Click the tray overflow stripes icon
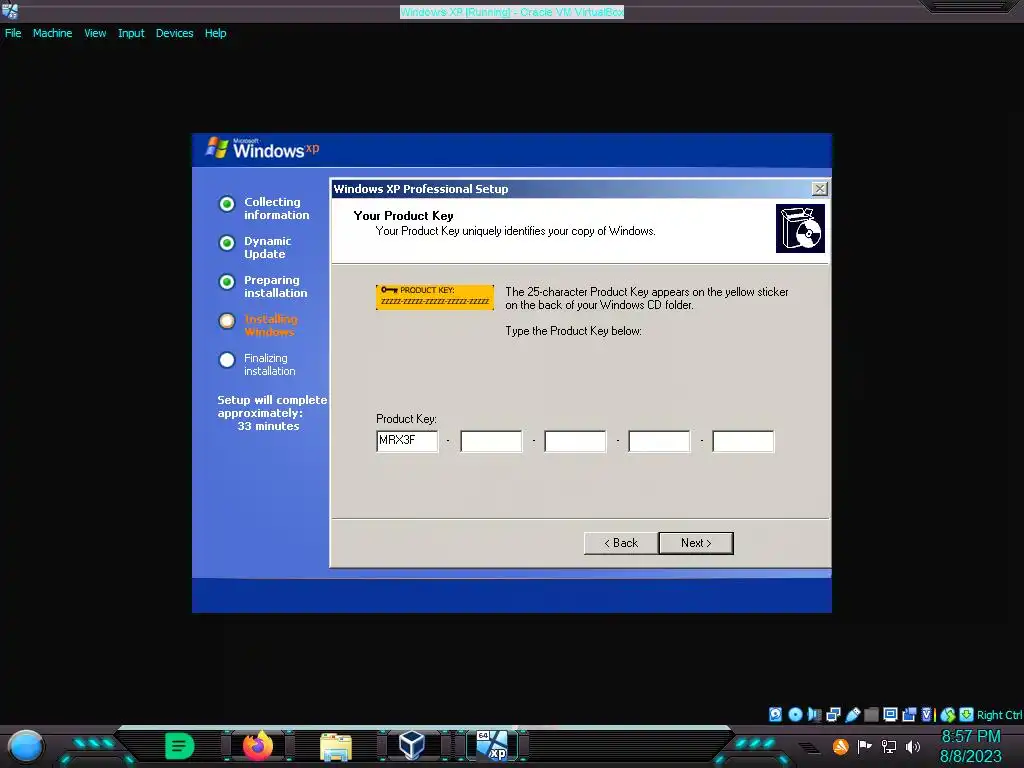The height and width of the screenshot is (768, 1024). (x=810, y=748)
